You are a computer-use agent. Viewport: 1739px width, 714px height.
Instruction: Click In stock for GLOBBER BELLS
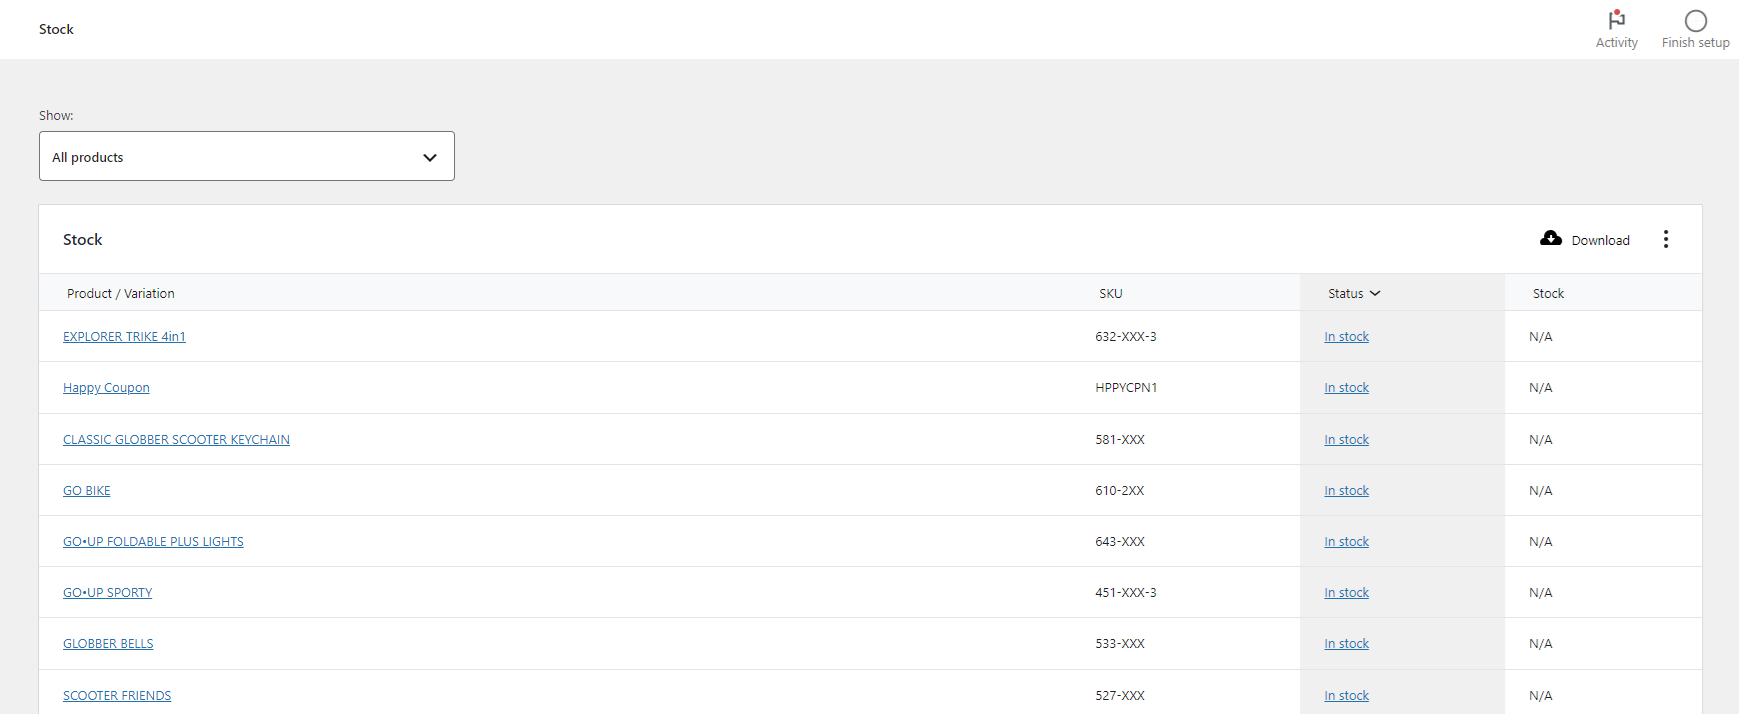(1346, 644)
